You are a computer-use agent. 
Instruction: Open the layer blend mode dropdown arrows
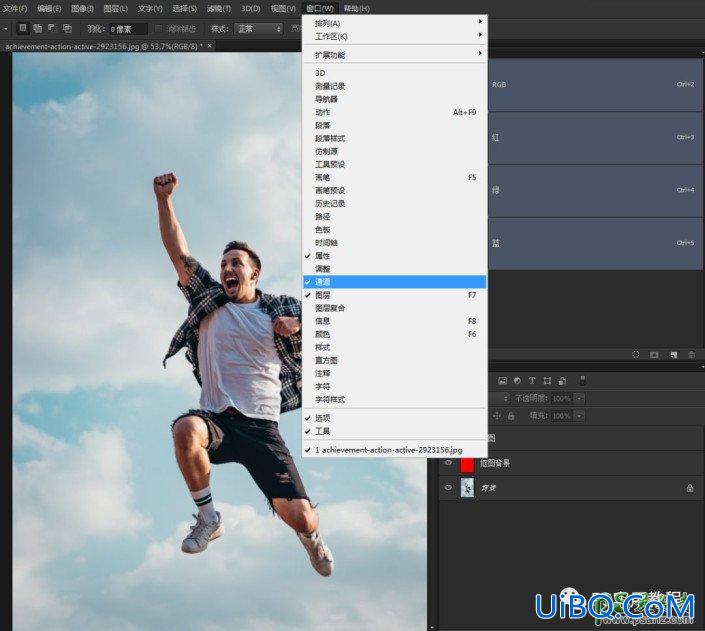click(x=505, y=398)
